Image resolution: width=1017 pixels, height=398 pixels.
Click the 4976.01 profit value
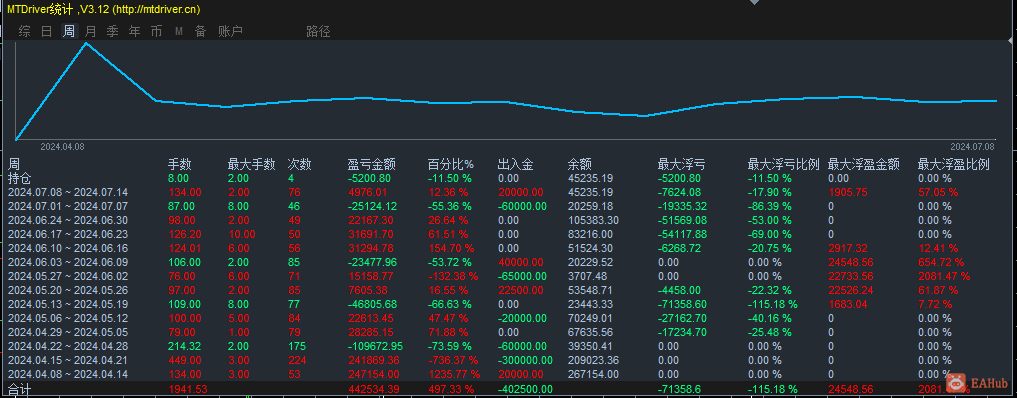click(367, 192)
